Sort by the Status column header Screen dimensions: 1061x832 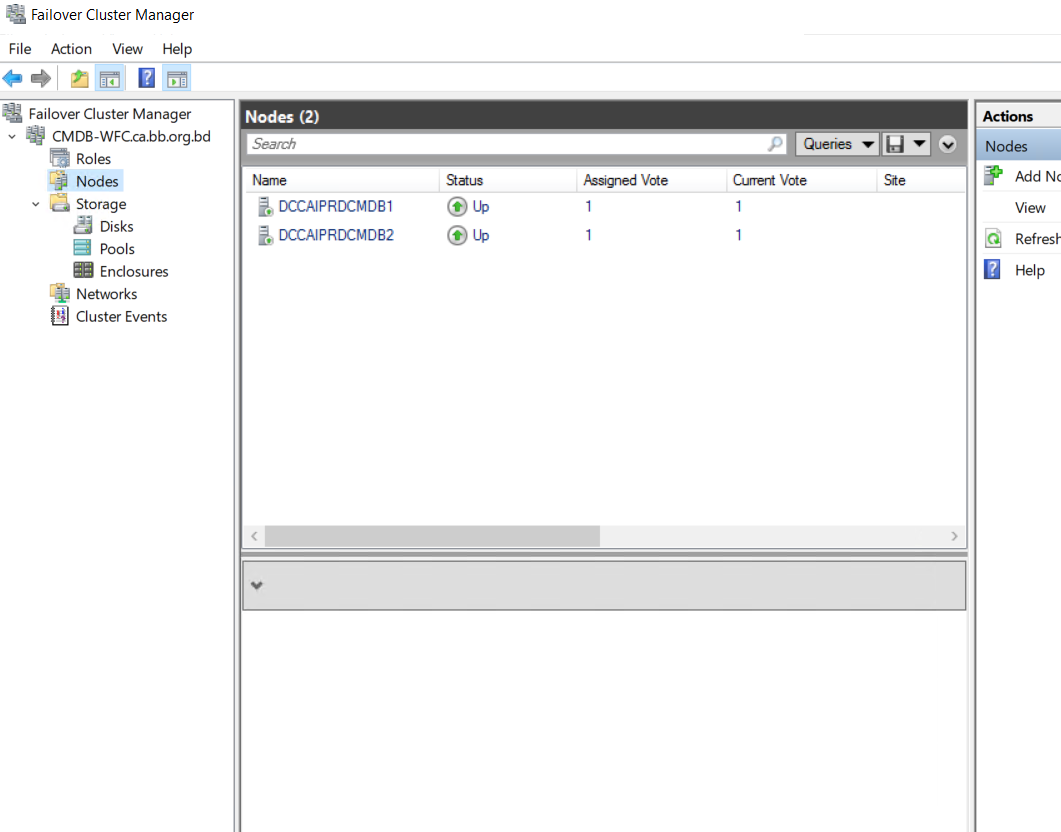coord(507,180)
